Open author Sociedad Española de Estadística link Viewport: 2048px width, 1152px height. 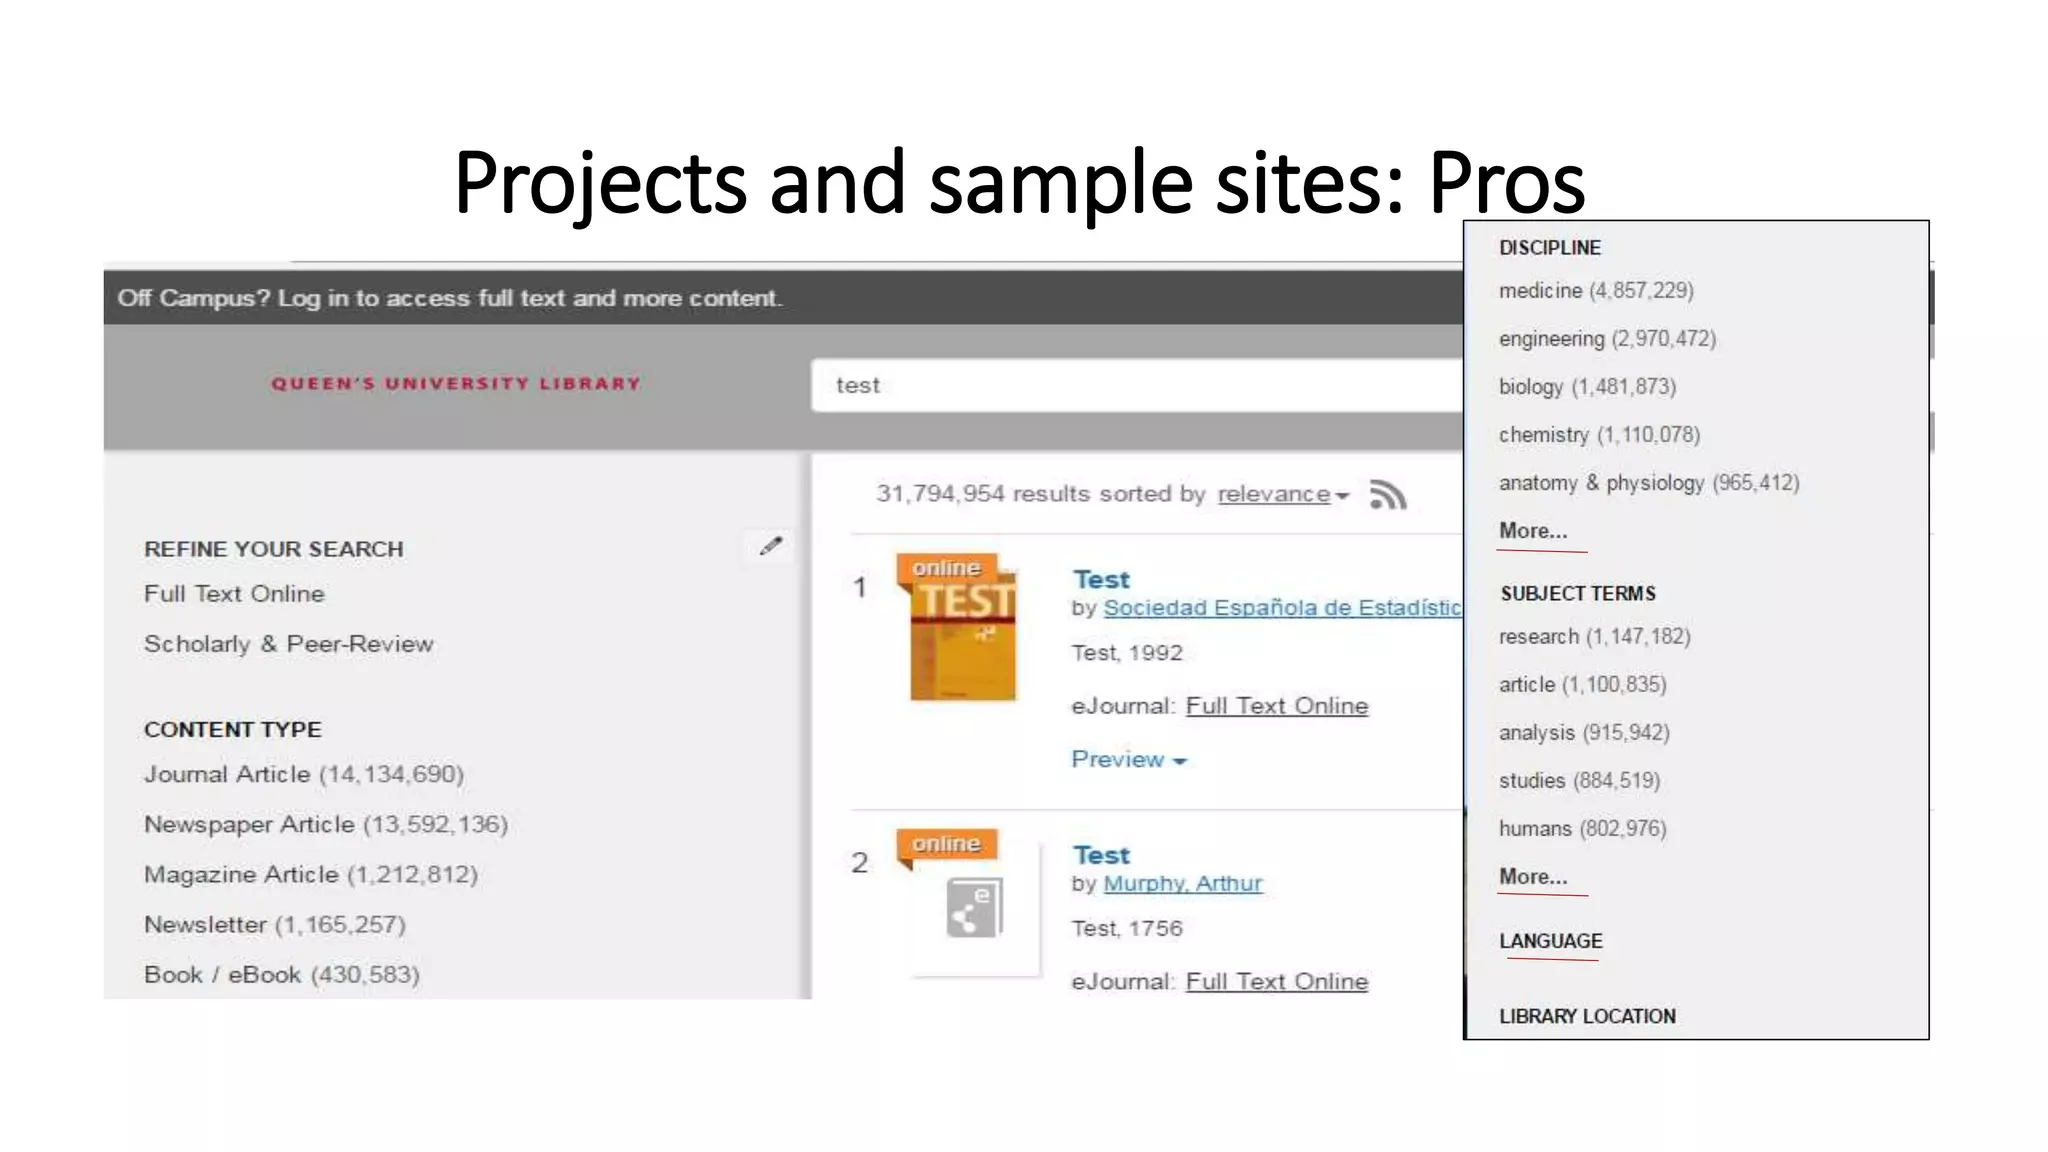(1283, 608)
